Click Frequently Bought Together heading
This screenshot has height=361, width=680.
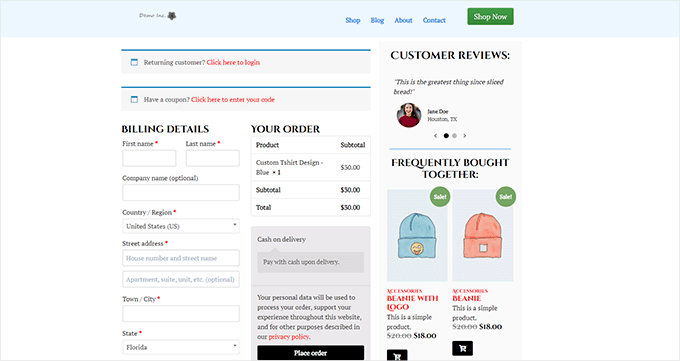point(450,168)
